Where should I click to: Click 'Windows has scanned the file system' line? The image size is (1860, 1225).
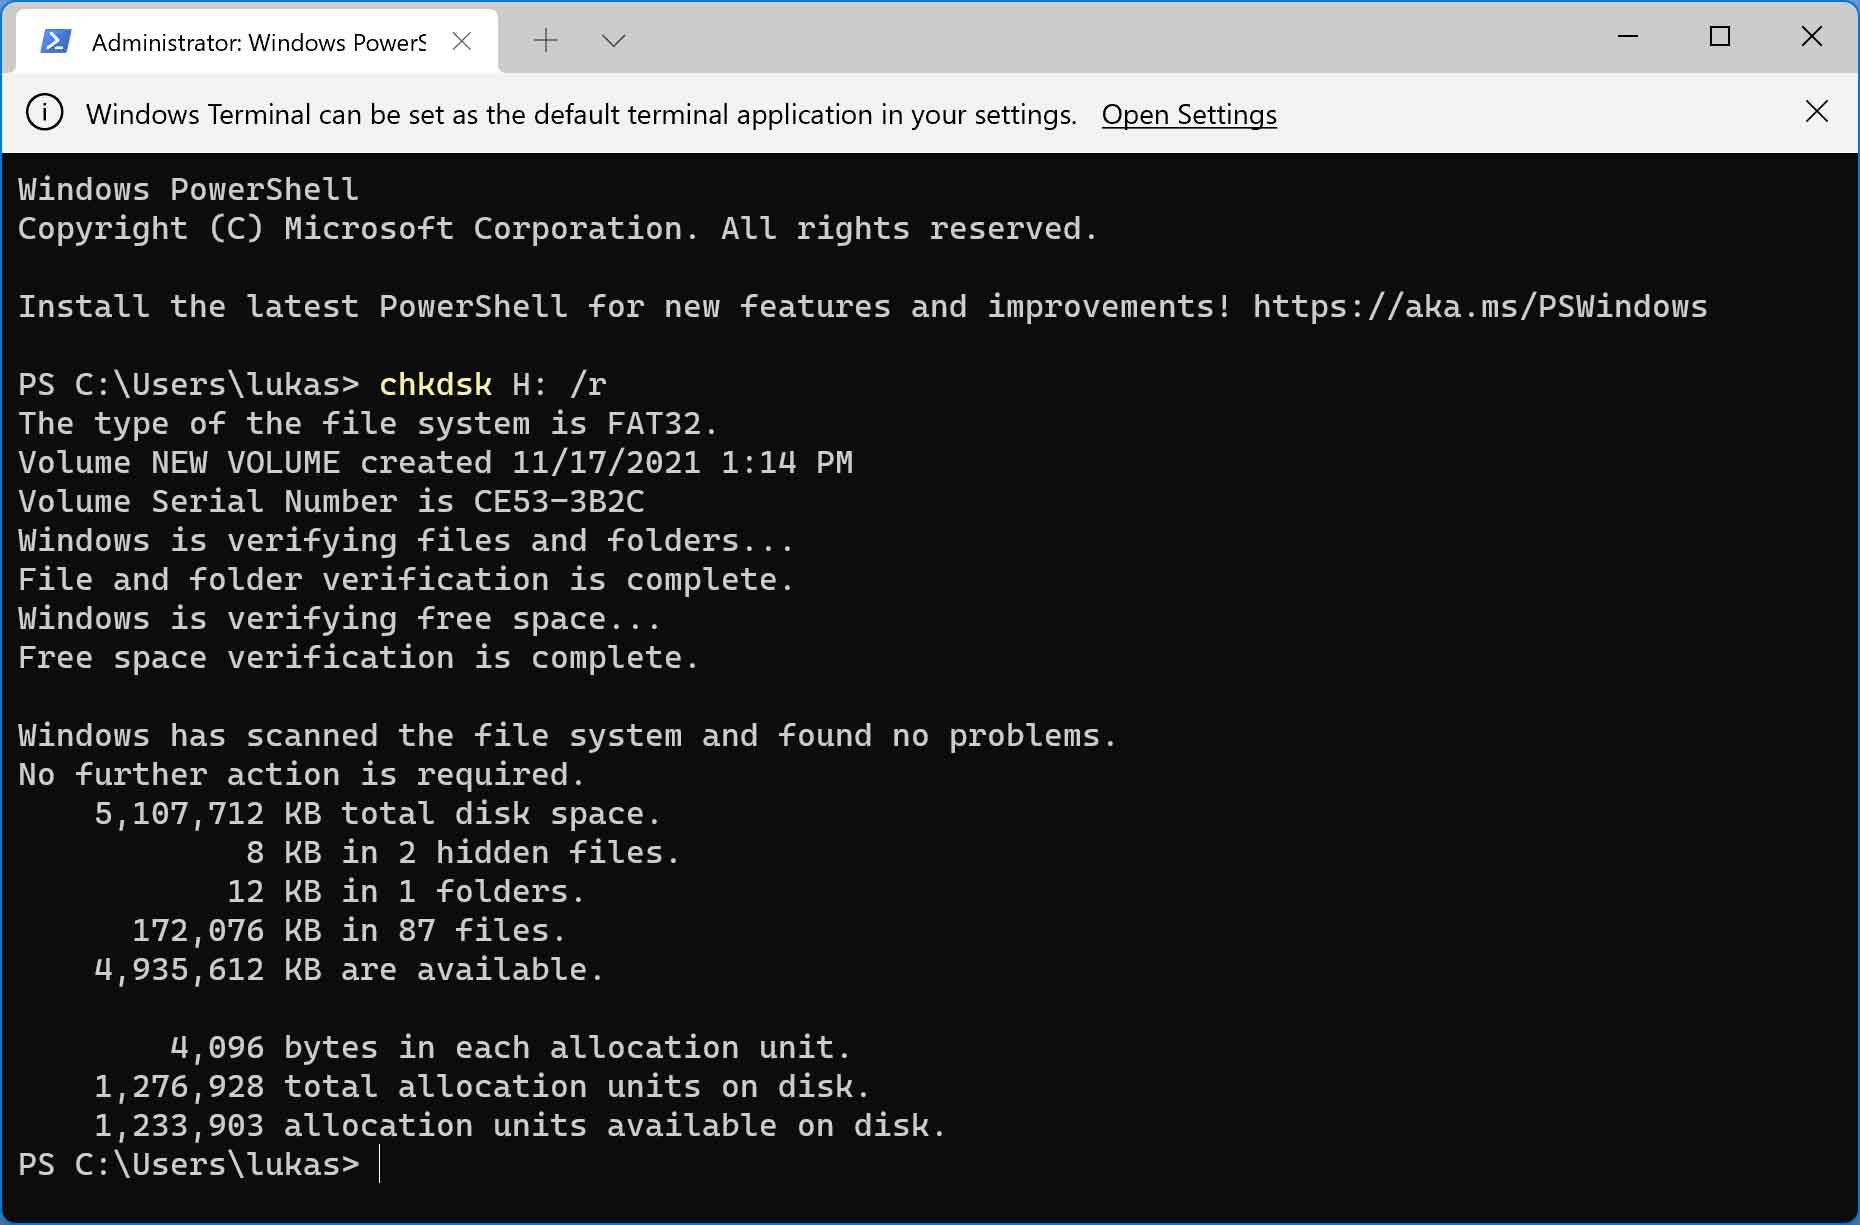click(x=567, y=735)
